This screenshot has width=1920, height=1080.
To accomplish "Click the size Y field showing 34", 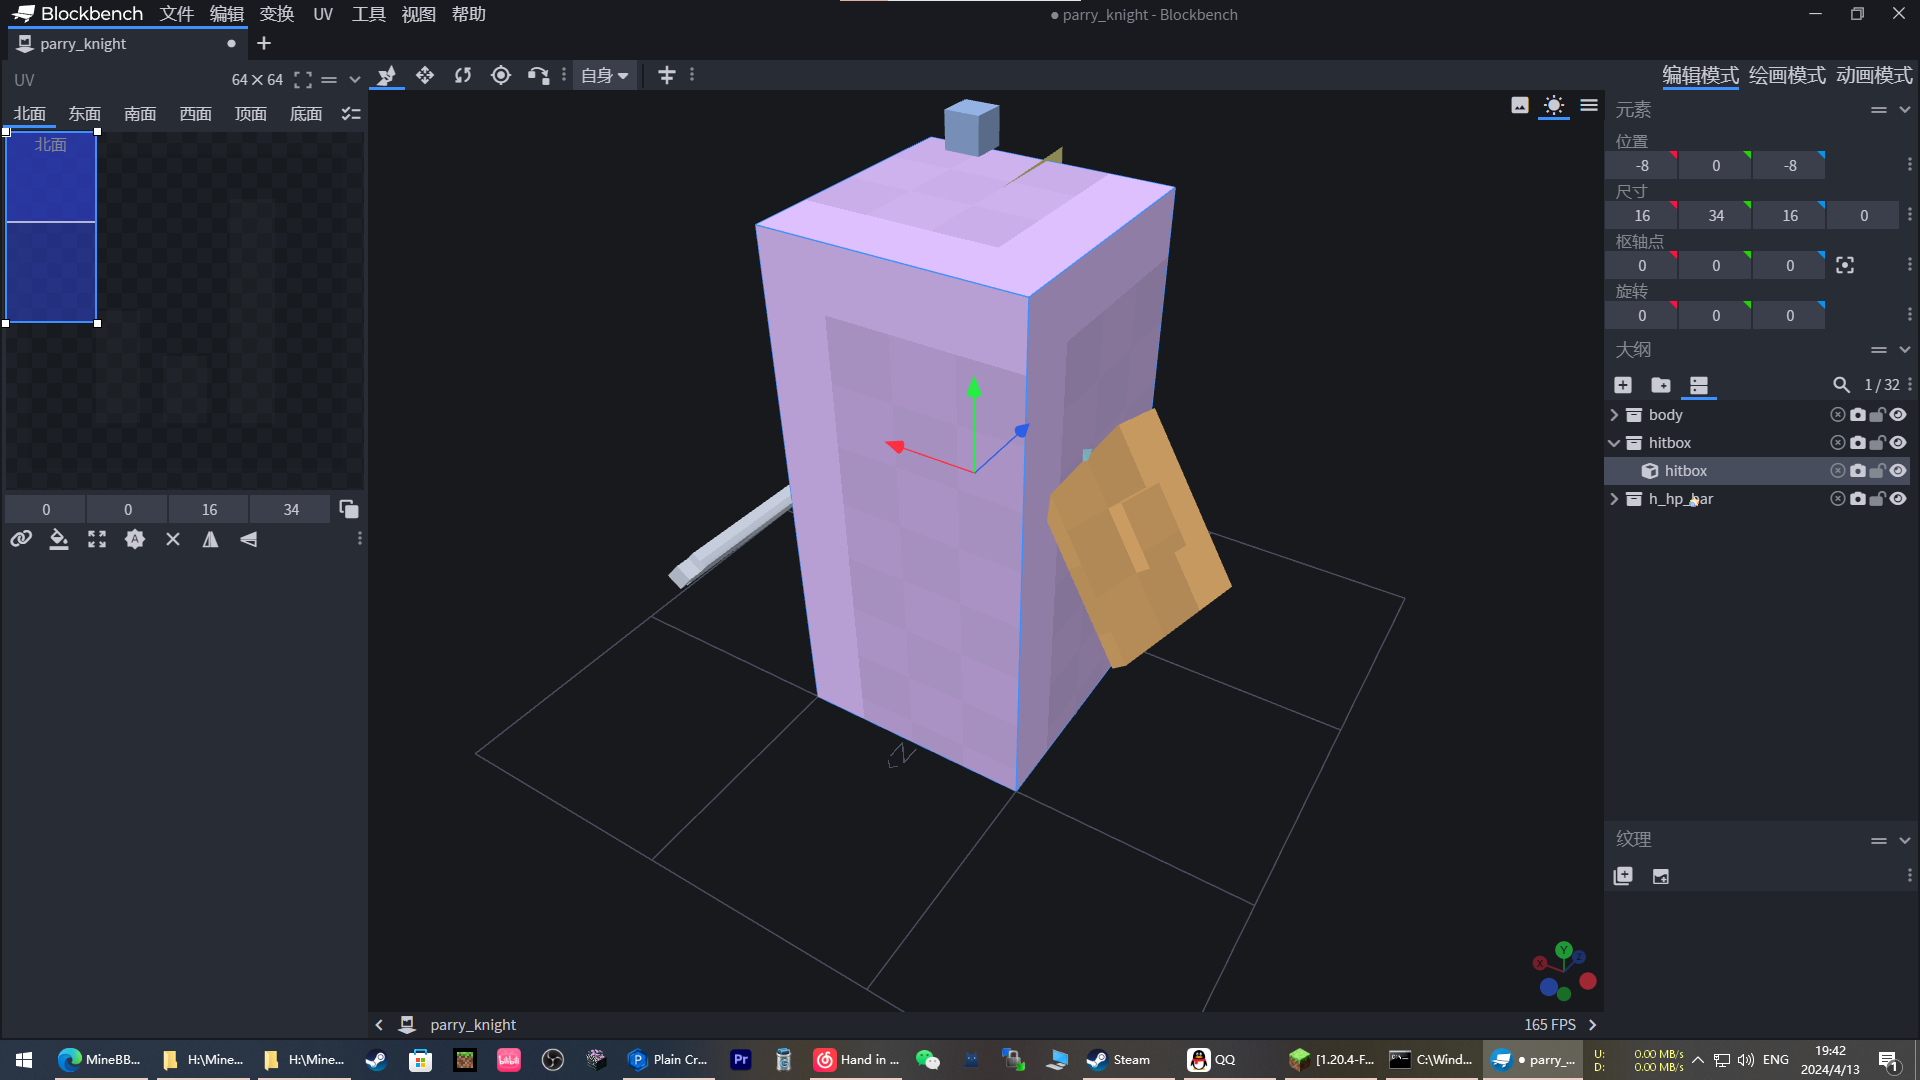I will point(1716,216).
